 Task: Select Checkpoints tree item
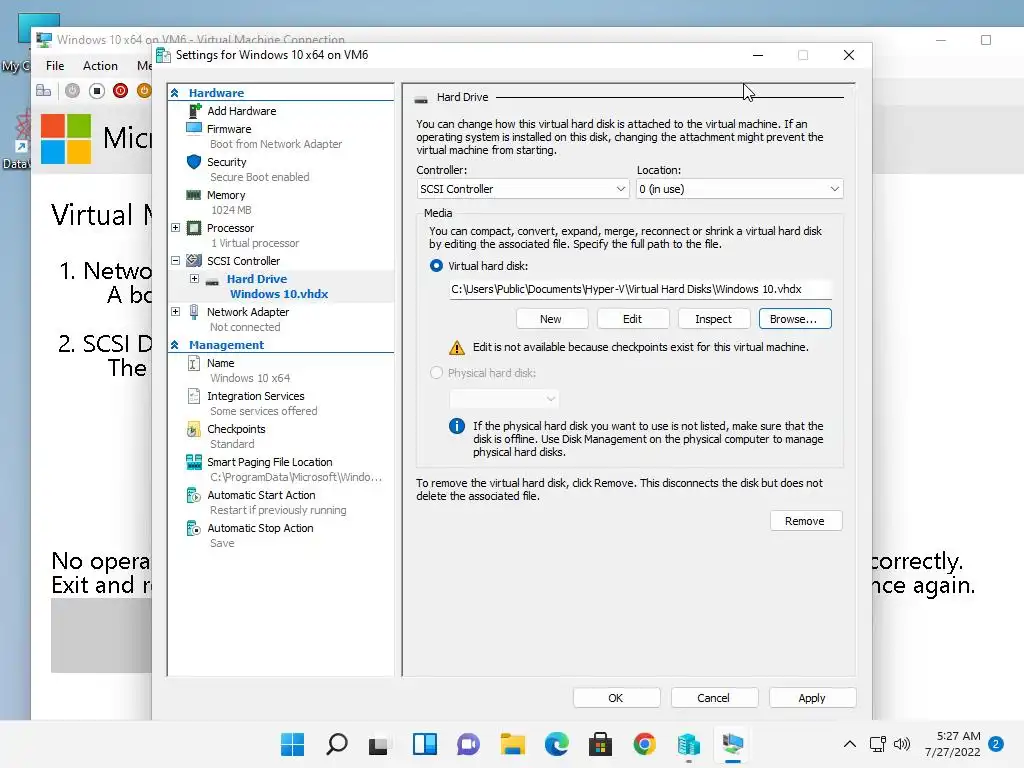tap(236, 429)
